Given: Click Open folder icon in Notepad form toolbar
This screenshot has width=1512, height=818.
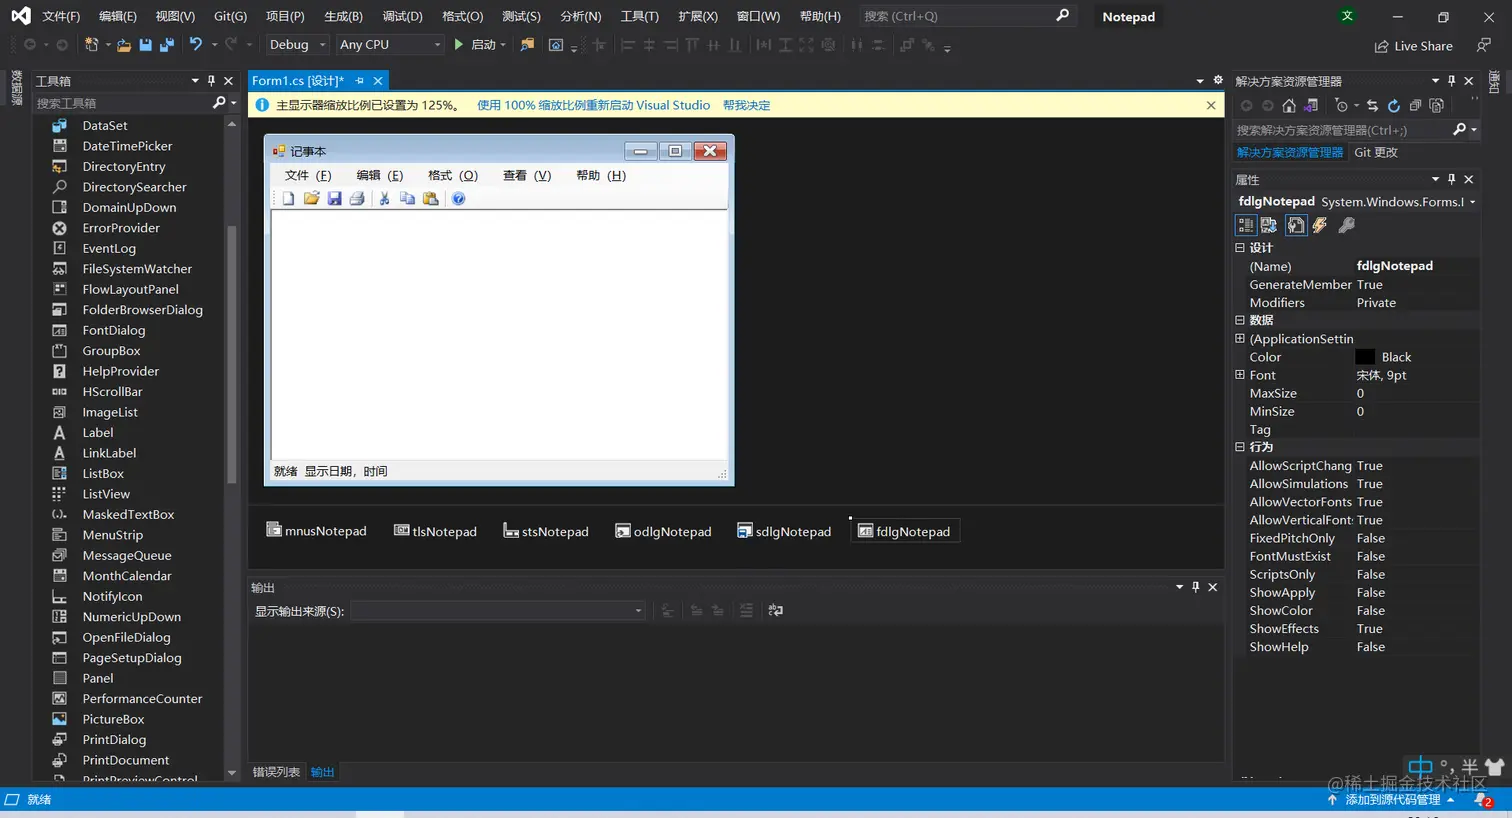Looking at the screenshot, I should [312, 198].
